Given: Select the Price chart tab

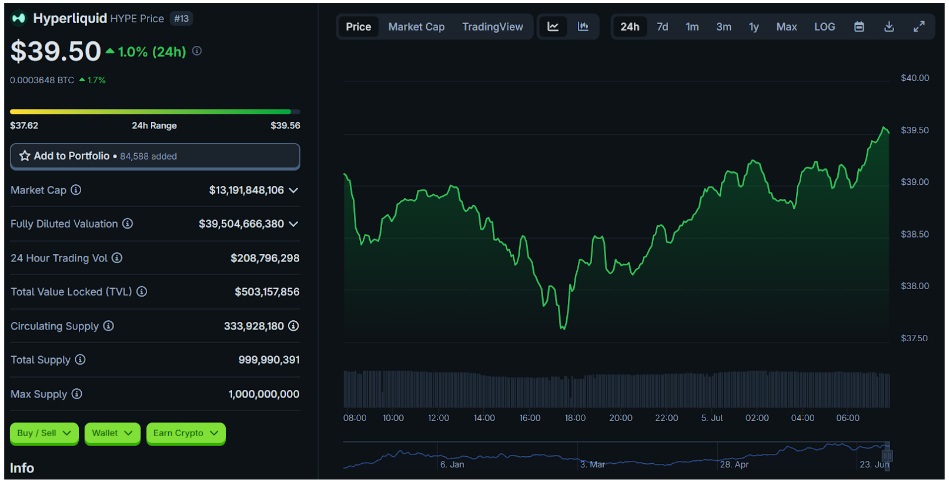Looking at the screenshot, I should 358,27.
